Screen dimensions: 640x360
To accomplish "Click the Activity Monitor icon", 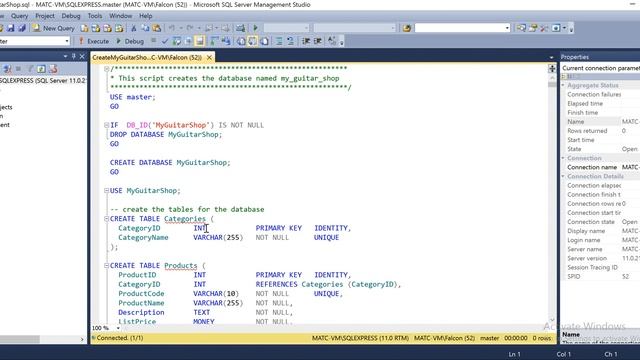I will pos(240,28).
